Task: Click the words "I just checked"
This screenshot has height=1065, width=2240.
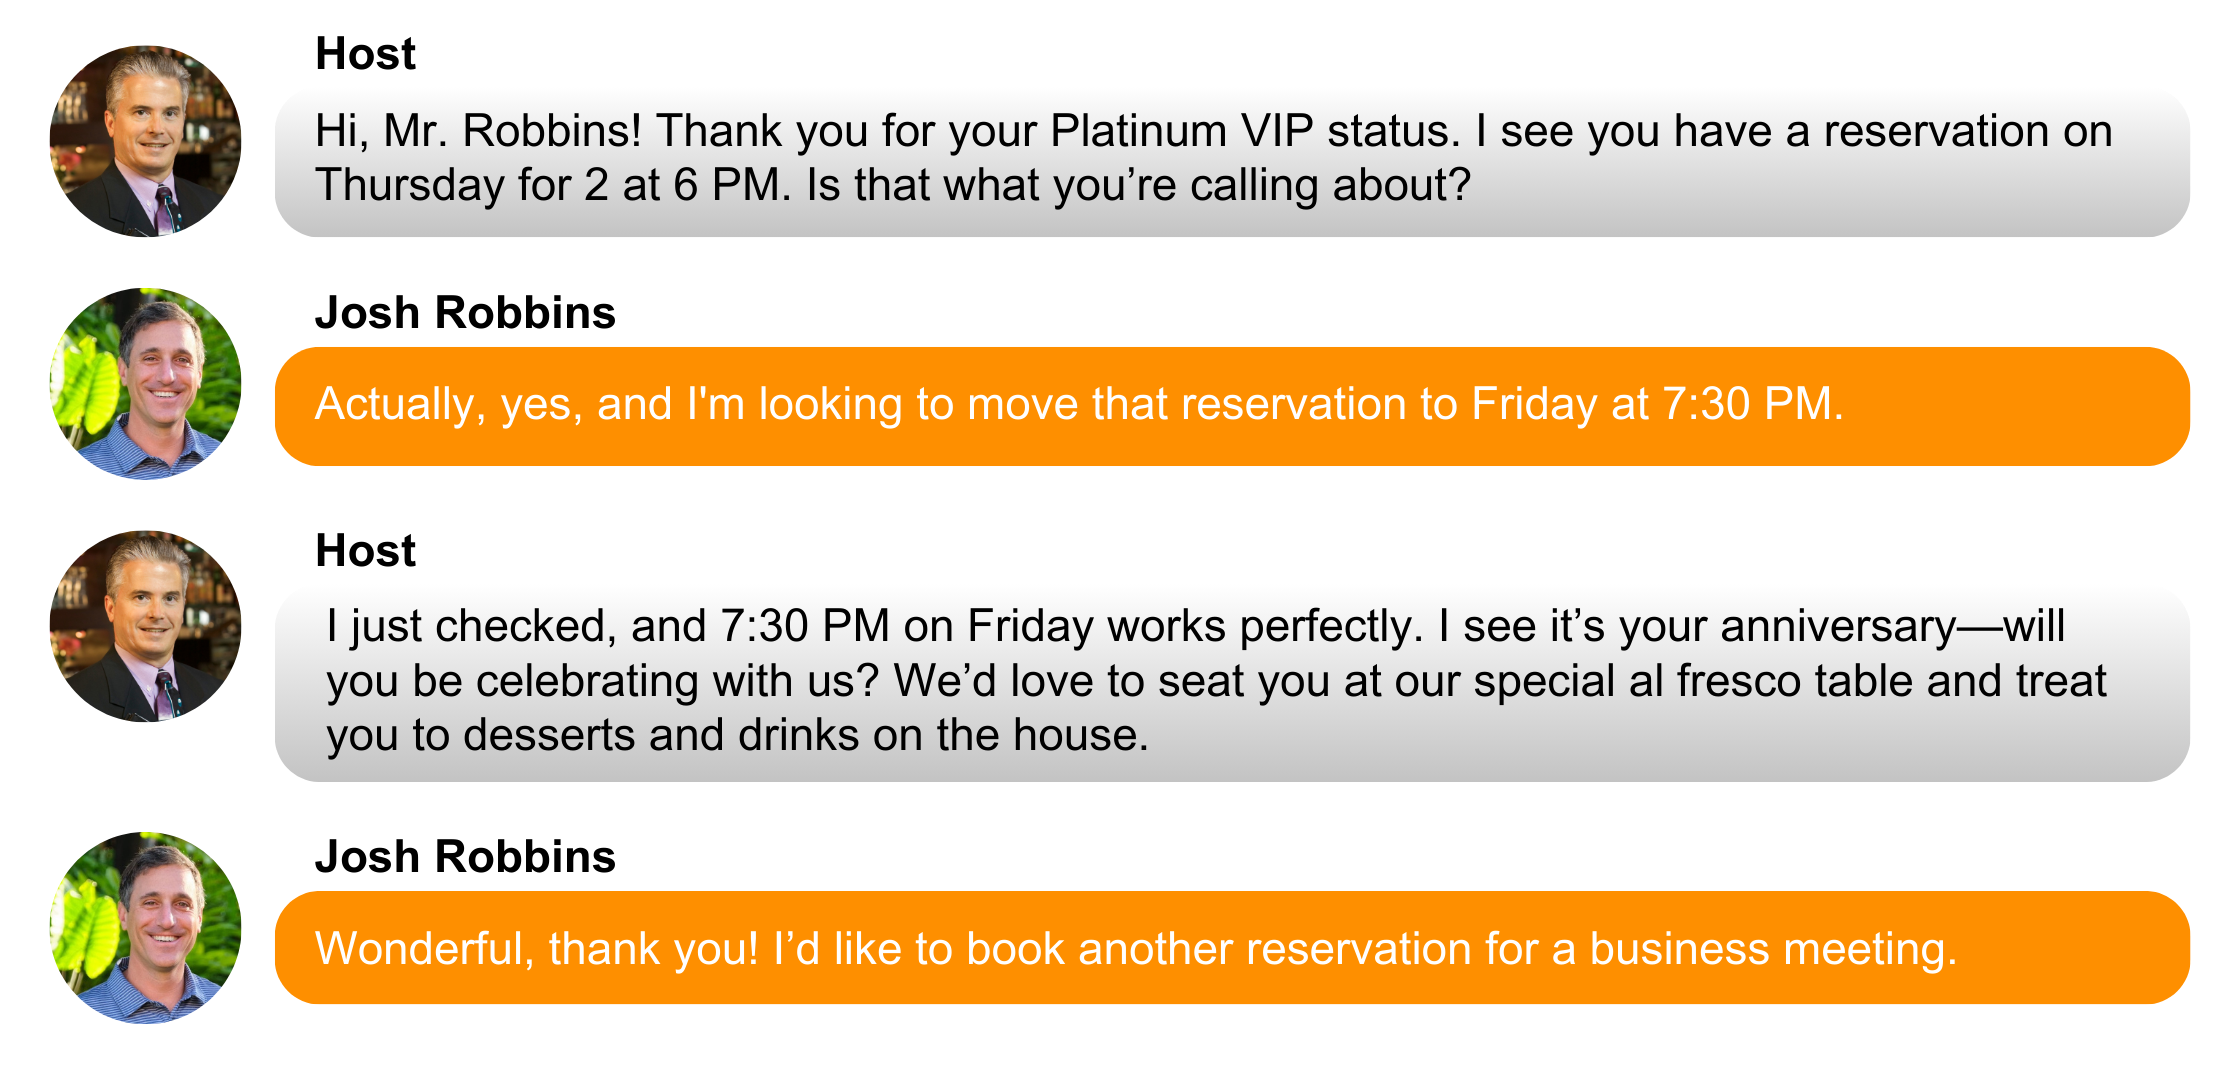Action: (466, 626)
